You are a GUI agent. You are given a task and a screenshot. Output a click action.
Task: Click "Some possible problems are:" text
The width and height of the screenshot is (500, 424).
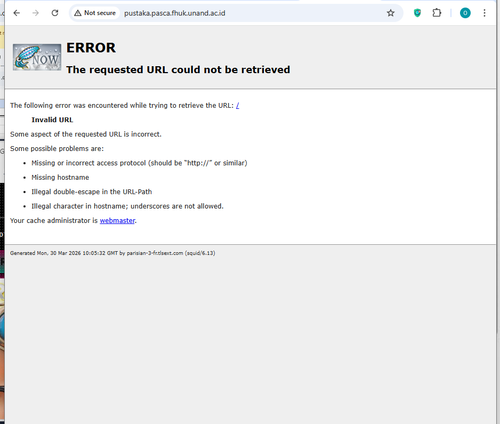(x=57, y=149)
